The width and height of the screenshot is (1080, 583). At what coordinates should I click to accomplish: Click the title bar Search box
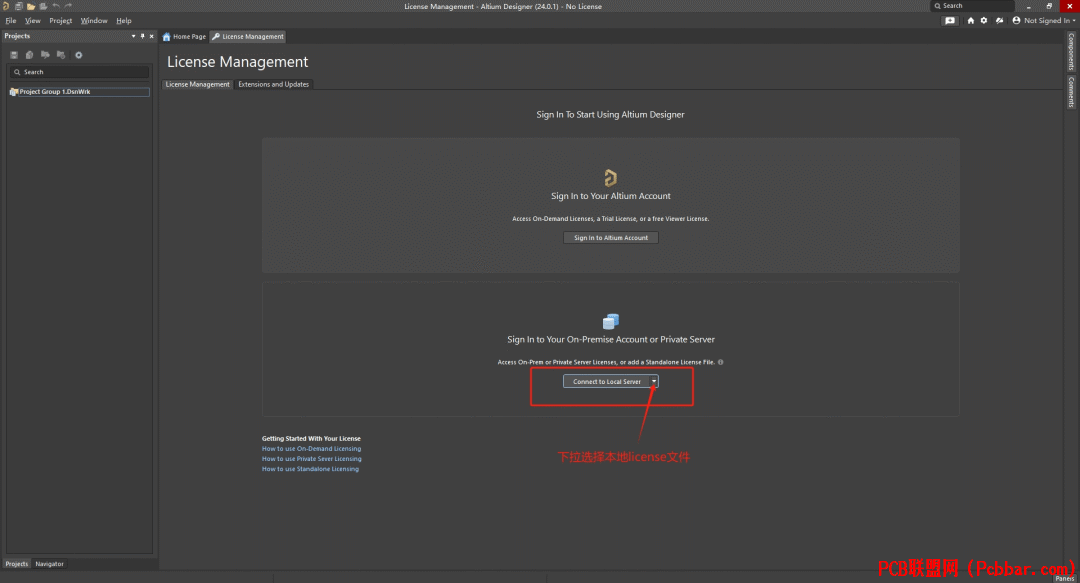coord(973,6)
